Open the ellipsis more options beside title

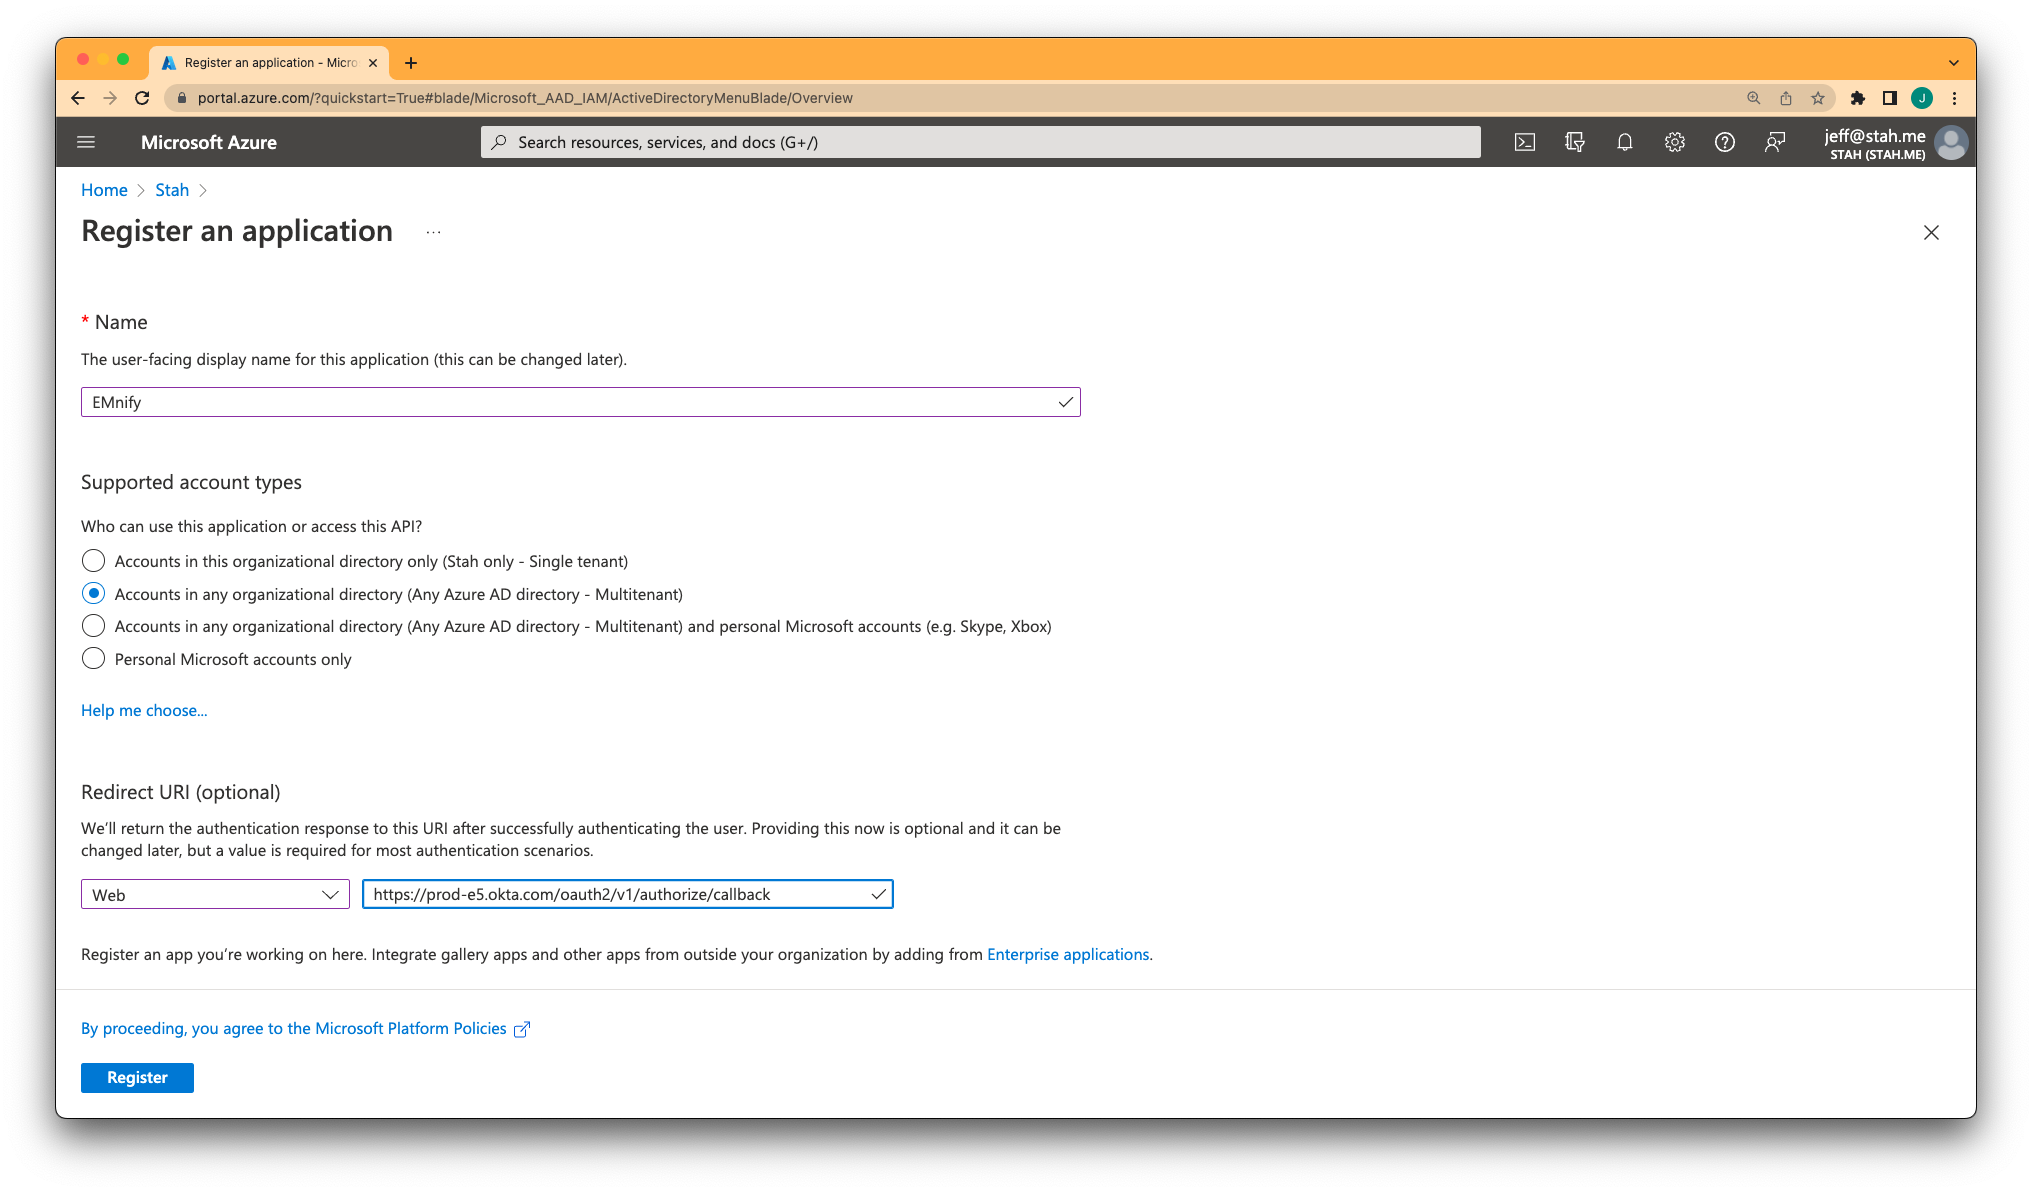coord(433,232)
